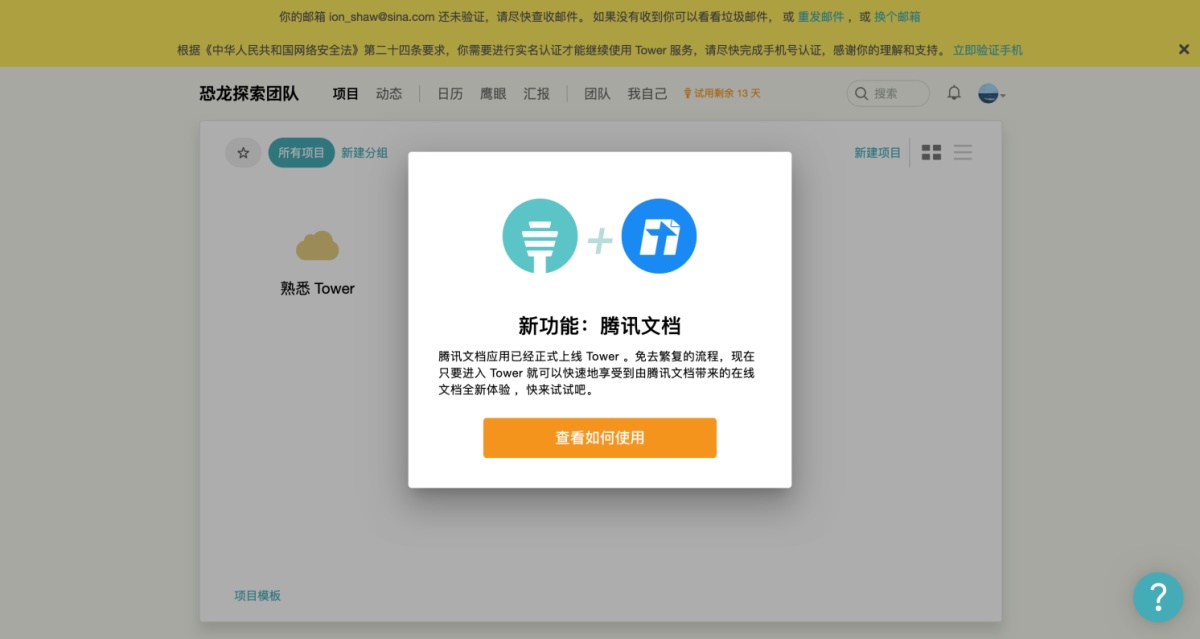Switch to grid view of projects
This screenshot has height=639, width=1200.
click(931, 153)
